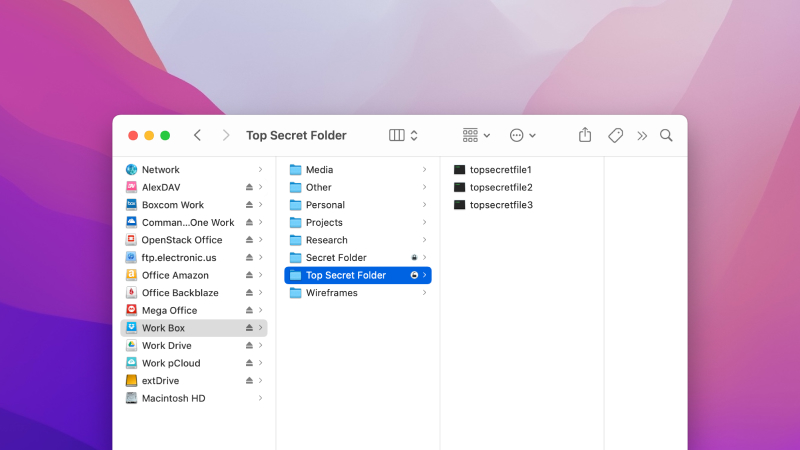800x450 pixels.
Task: Eject the AlexDAV drive
Action: pos(249,187)
